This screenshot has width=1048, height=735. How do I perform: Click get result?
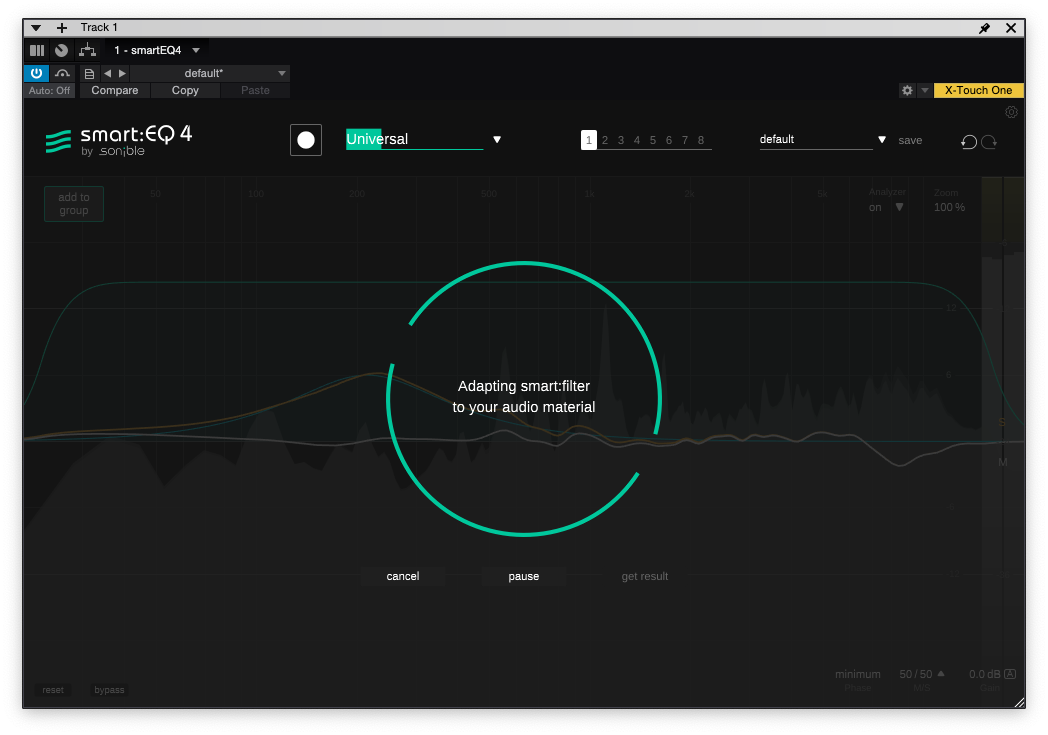(x=644, y=576)
